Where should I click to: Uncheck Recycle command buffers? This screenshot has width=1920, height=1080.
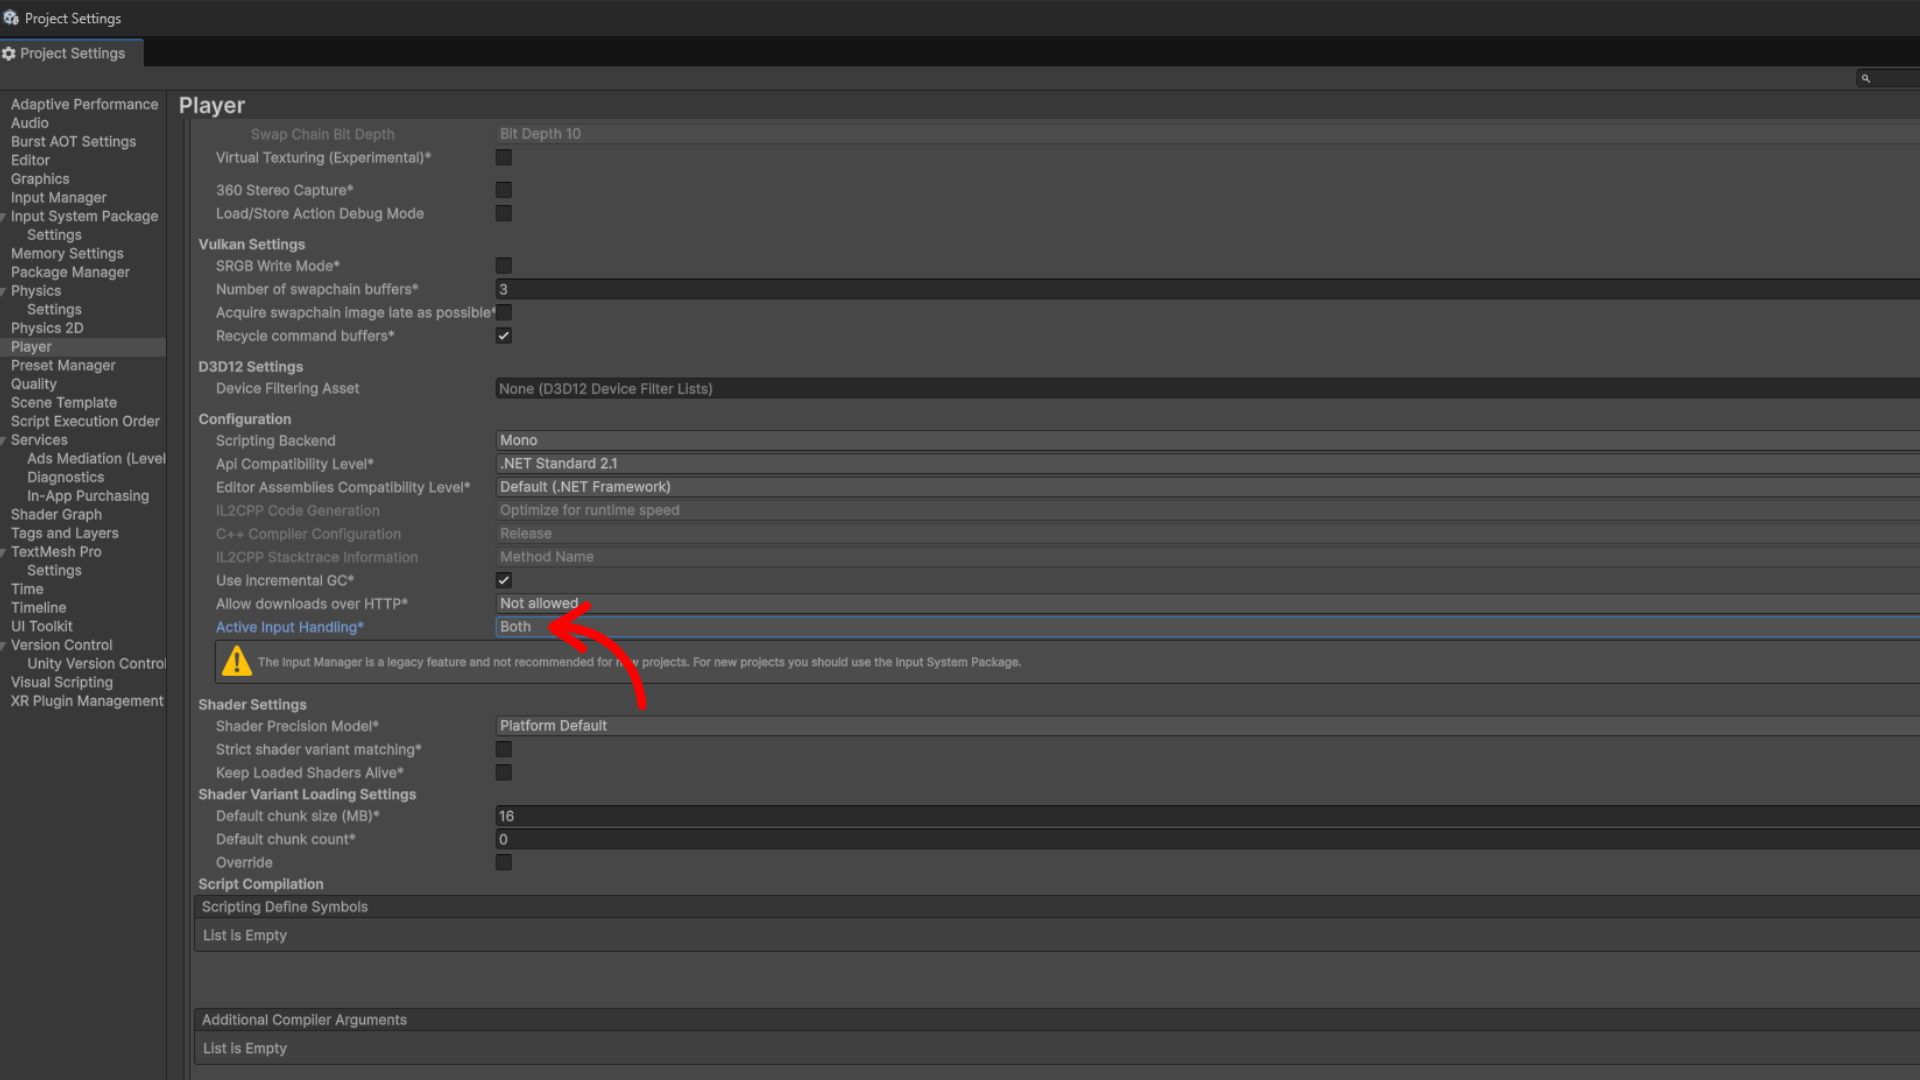[504, 336]
